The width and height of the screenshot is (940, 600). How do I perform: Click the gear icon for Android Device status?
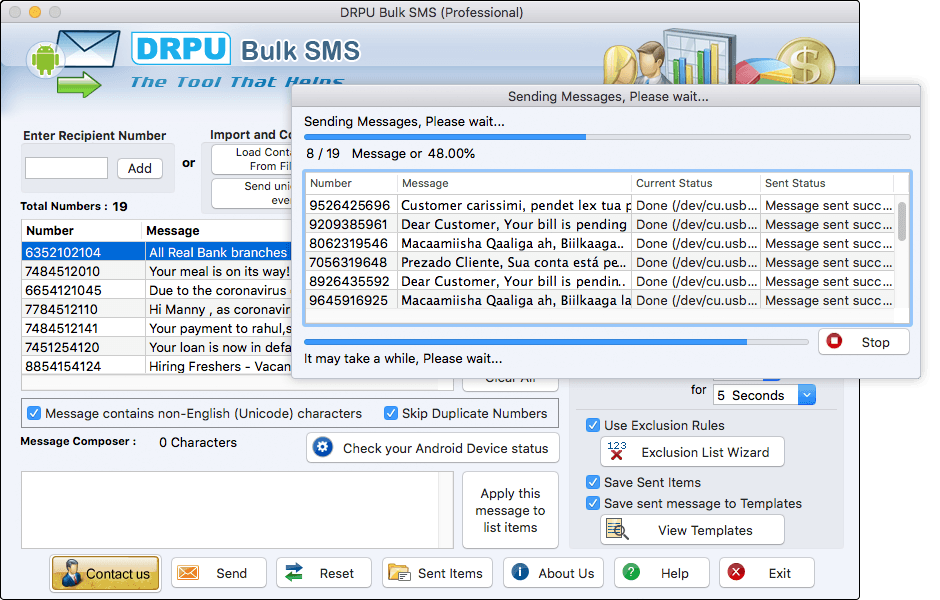[x=323, y=447]
